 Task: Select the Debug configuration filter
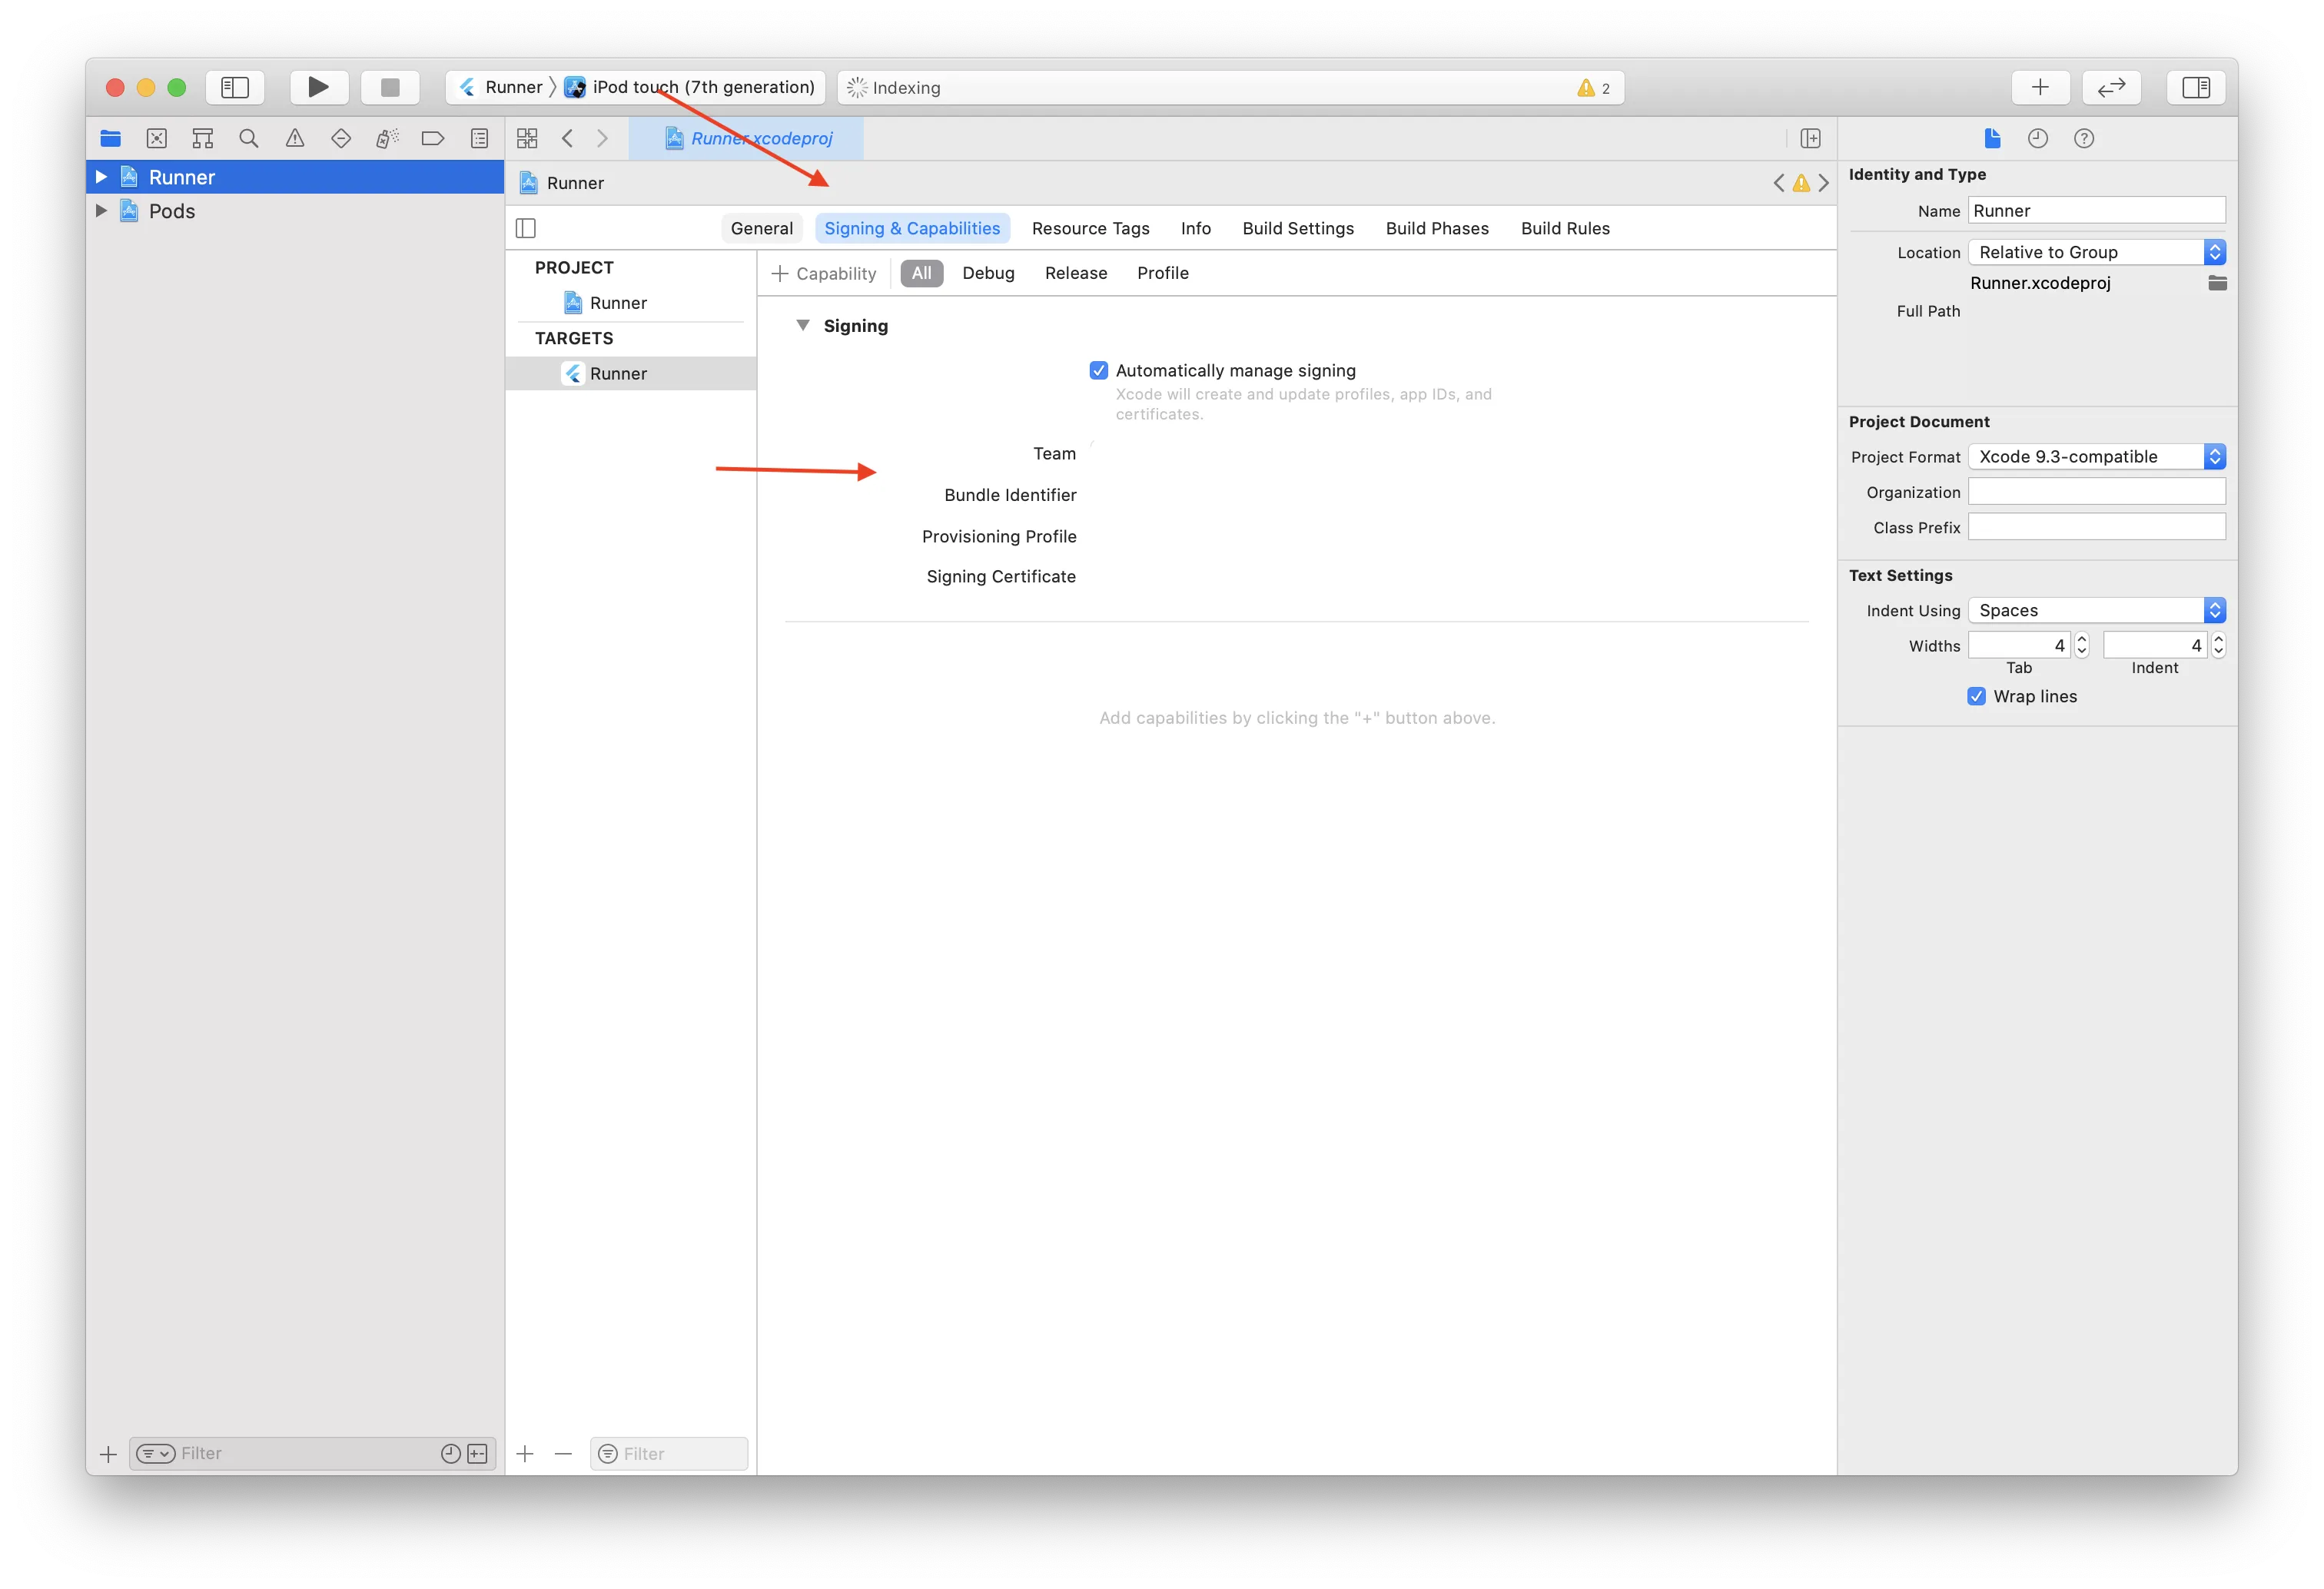tap(987, 273)
